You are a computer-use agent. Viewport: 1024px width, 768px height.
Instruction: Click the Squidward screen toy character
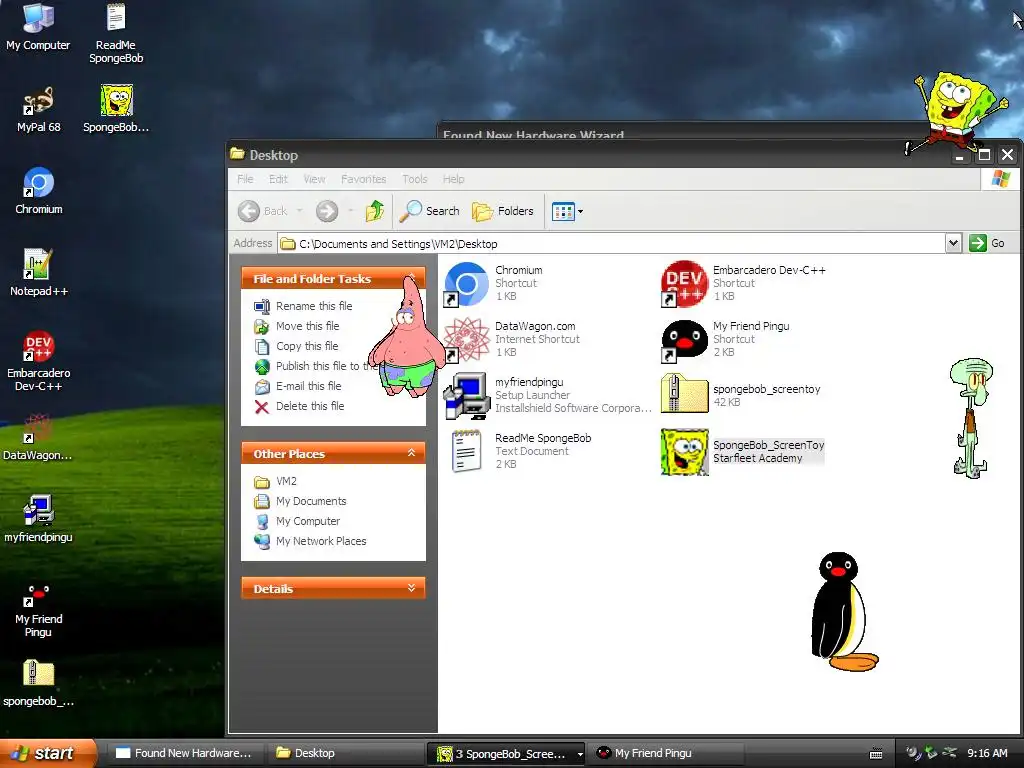point(971,418)
